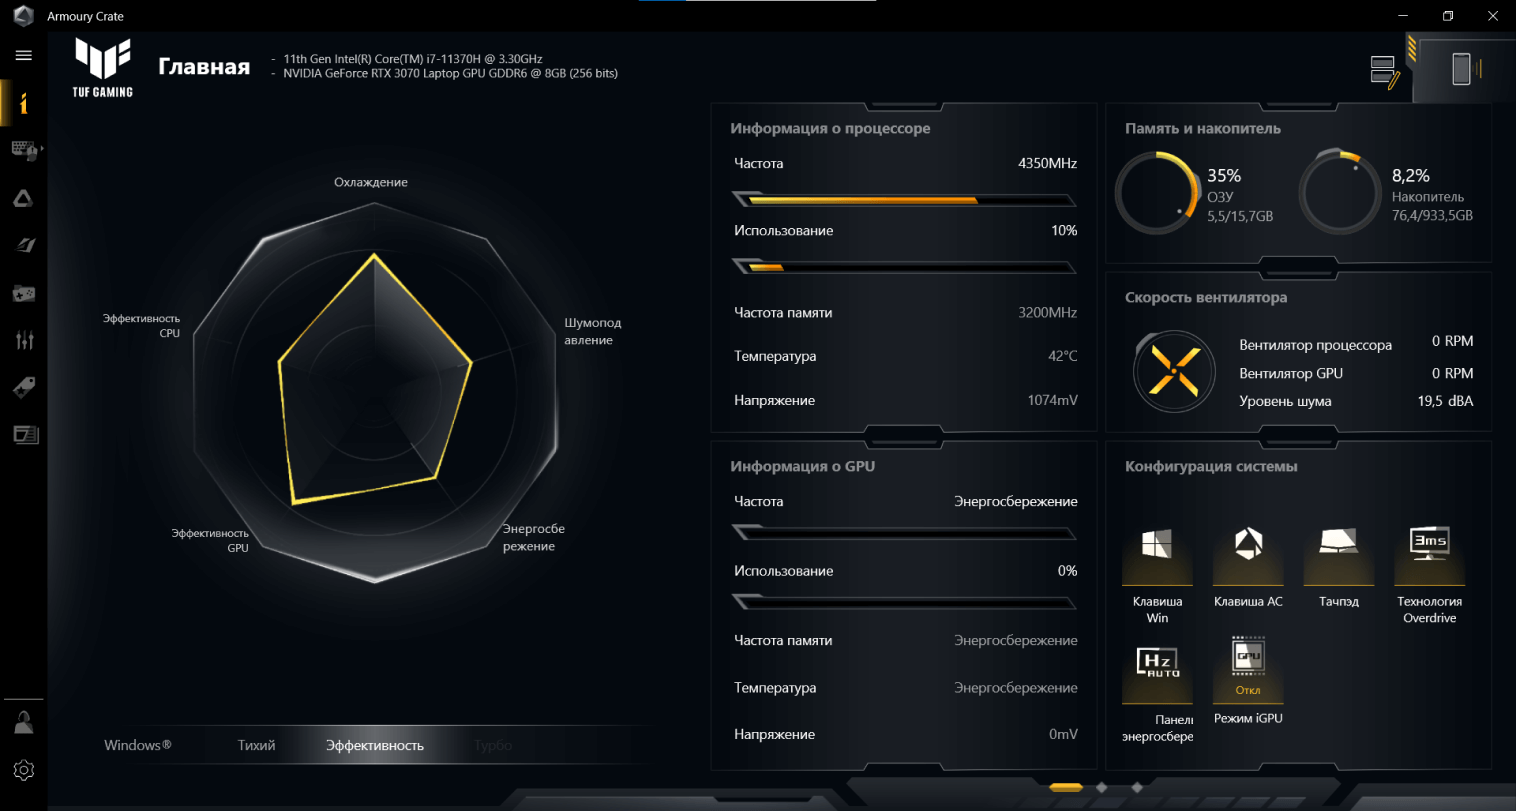
Task: Open the Aura Sync triangle icon
Action: [x=23, y=198]
